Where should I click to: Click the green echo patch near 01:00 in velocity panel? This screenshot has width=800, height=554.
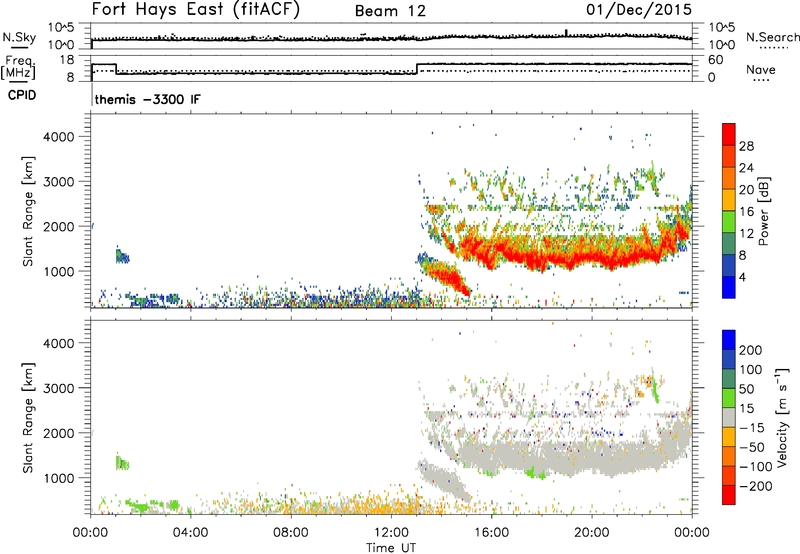point(122,462)
